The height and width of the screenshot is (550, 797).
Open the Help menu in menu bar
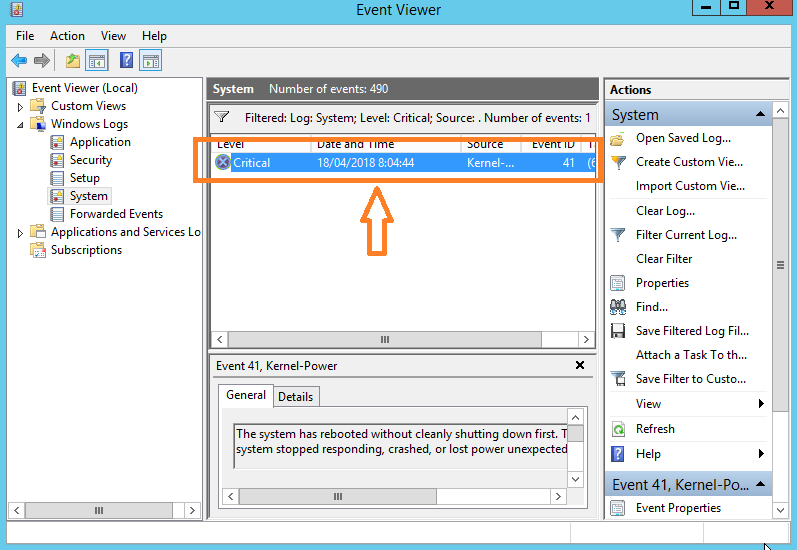154,36
